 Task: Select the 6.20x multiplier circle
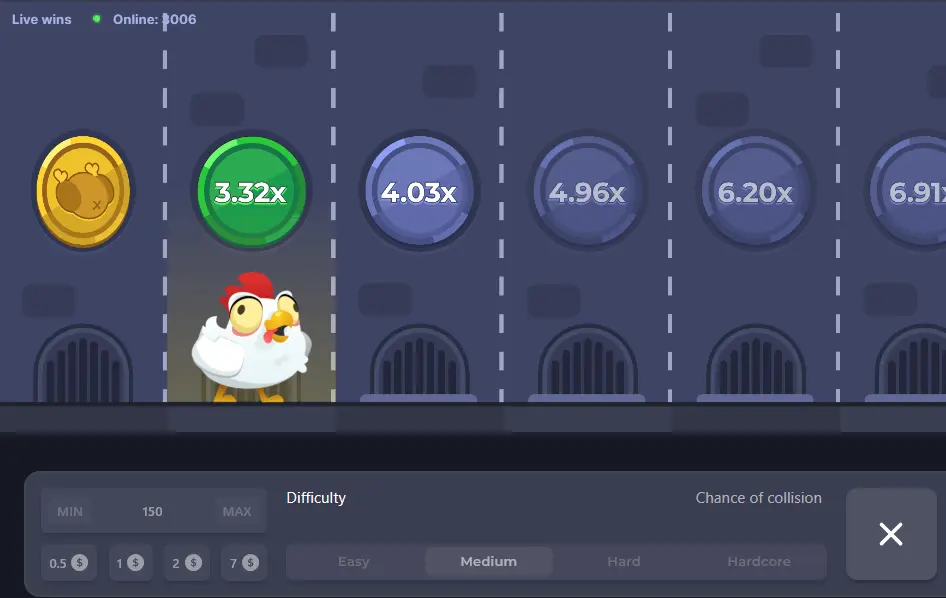(755, 190)
